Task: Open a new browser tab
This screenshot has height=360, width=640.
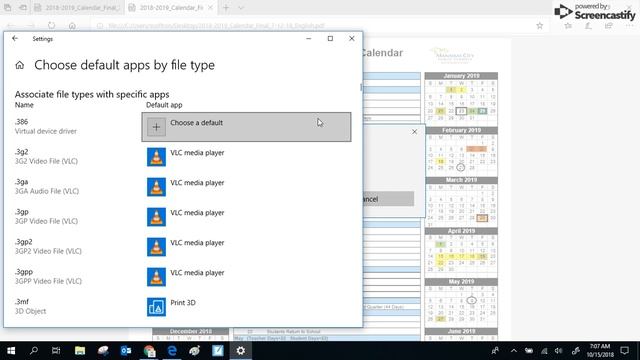Action: click(226, 8)
